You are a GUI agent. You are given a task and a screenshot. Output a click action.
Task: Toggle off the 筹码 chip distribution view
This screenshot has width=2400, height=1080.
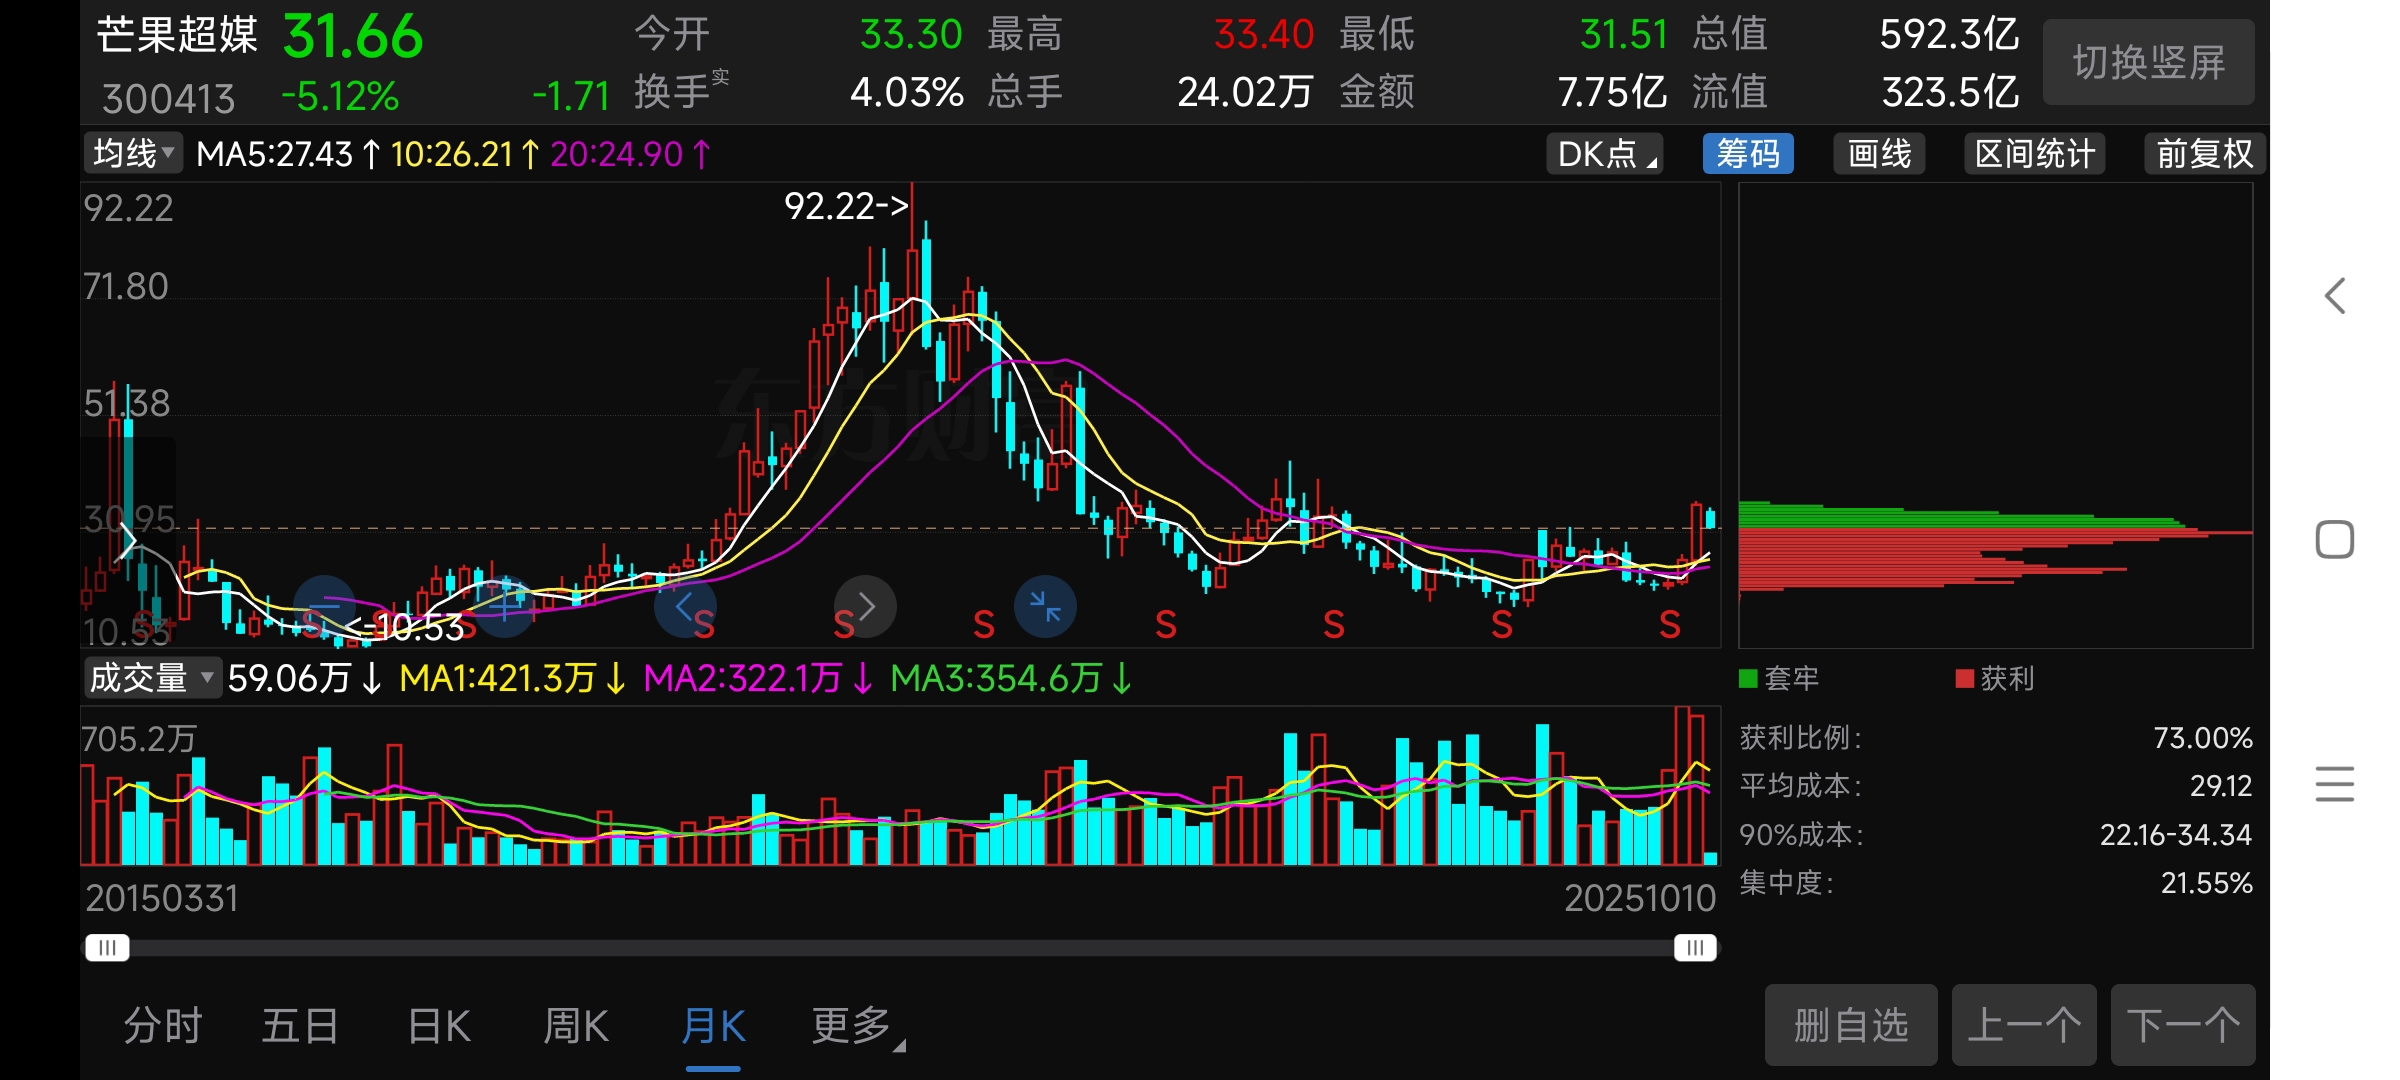coord(1747,154)
